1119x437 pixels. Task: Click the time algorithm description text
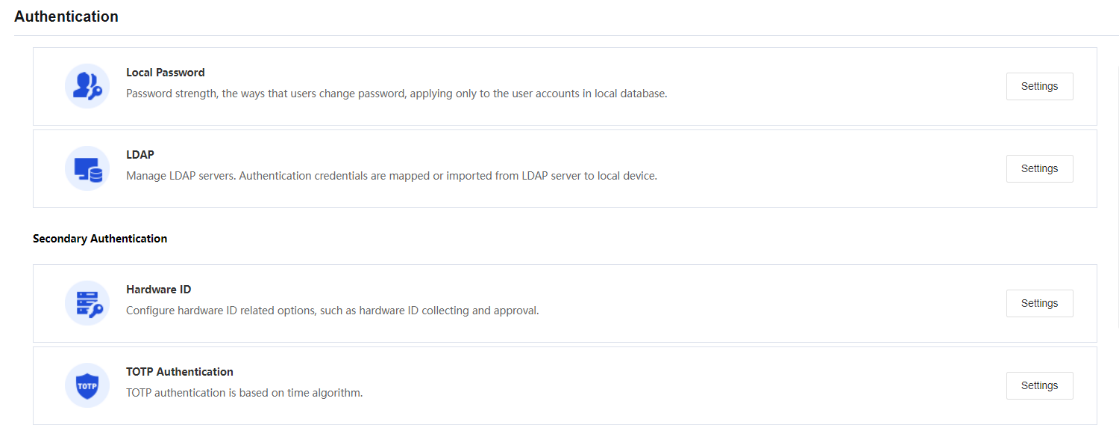tap(244, 392)
